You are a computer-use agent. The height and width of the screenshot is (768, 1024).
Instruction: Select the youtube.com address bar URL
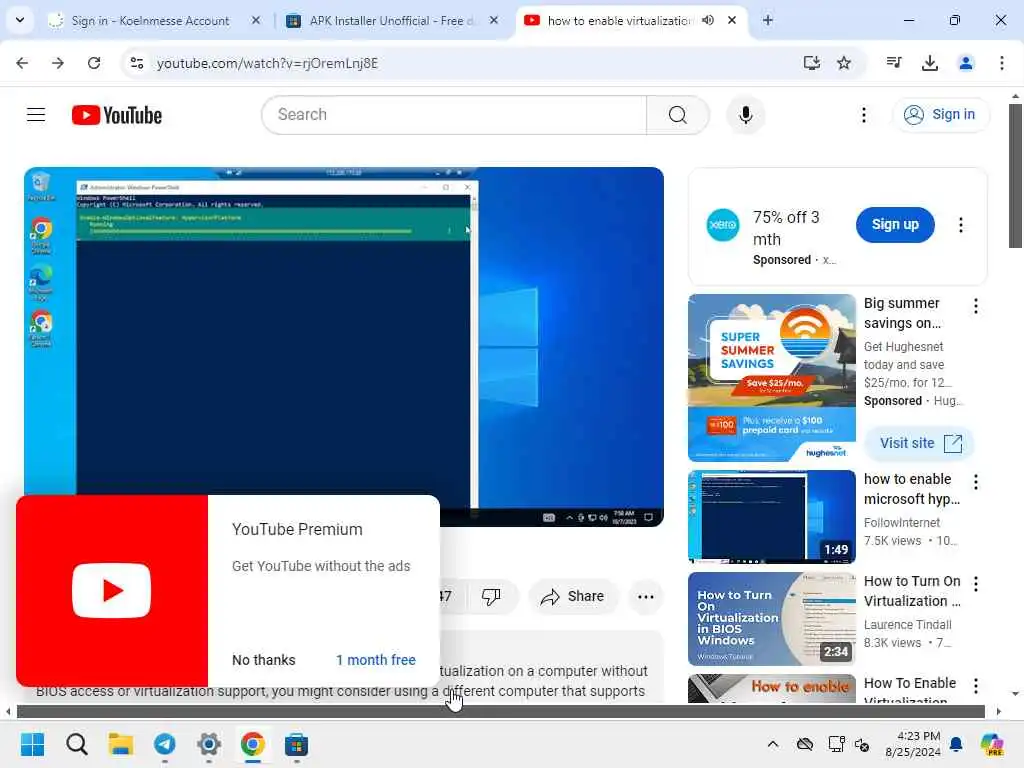[267, 63]
